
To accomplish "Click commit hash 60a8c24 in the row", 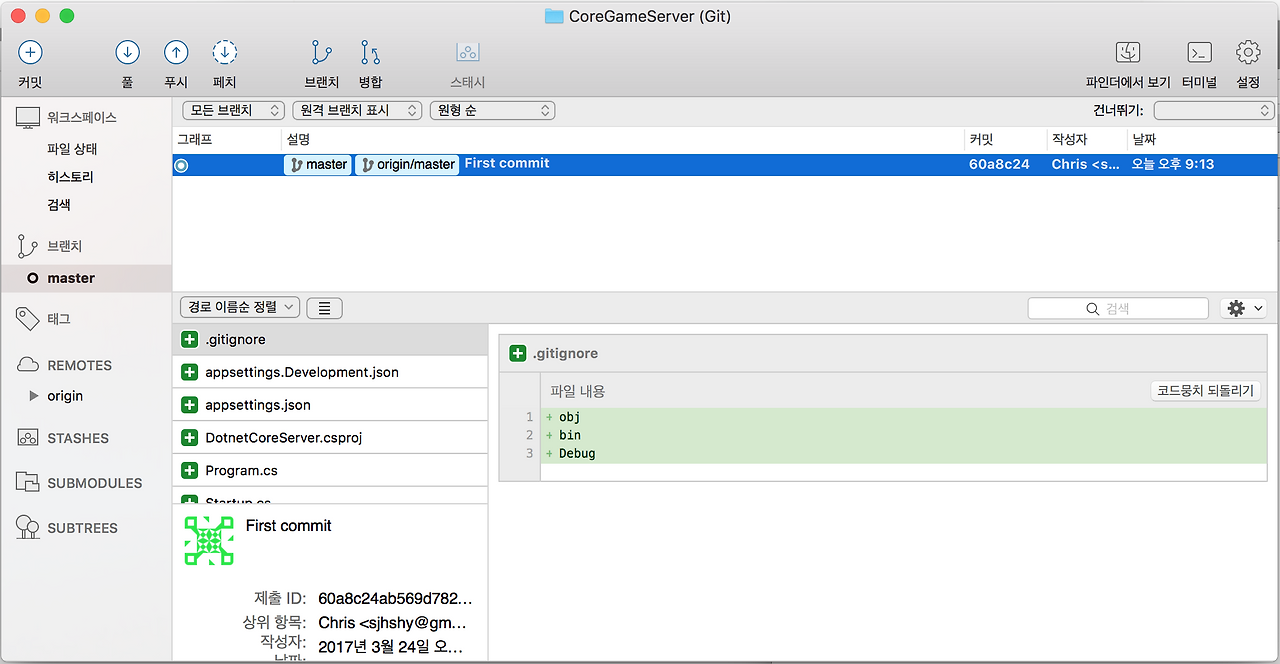I will pyautogui.click(x=998, y=165).
